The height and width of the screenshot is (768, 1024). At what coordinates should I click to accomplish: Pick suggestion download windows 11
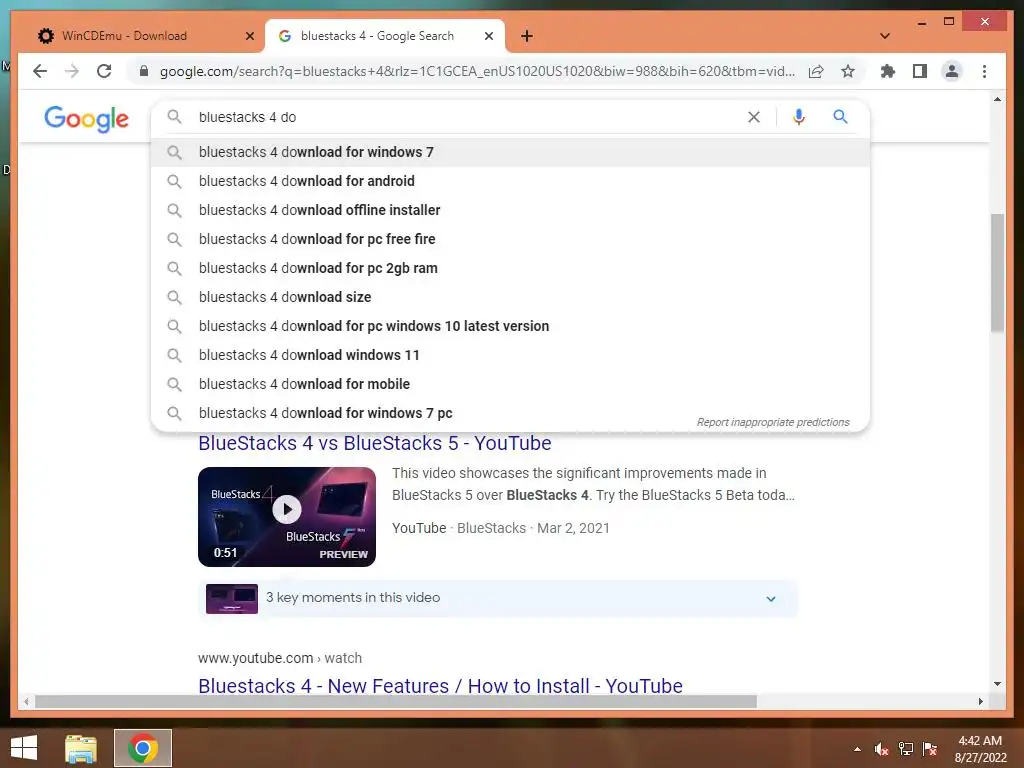tap(510, 355)
